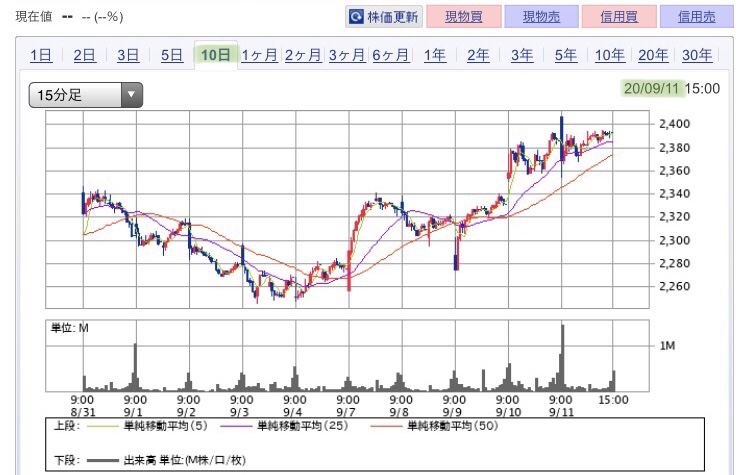
Task: Click the 9/8 date axis label
Action: pyautogui.click(x=399, y=412)
